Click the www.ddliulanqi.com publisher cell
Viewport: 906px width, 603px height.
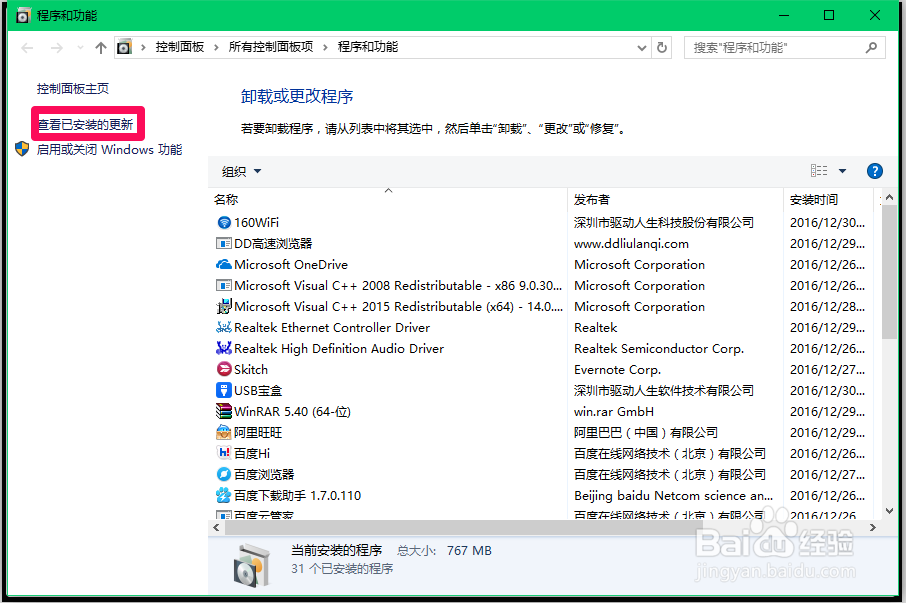pos(631,244)
